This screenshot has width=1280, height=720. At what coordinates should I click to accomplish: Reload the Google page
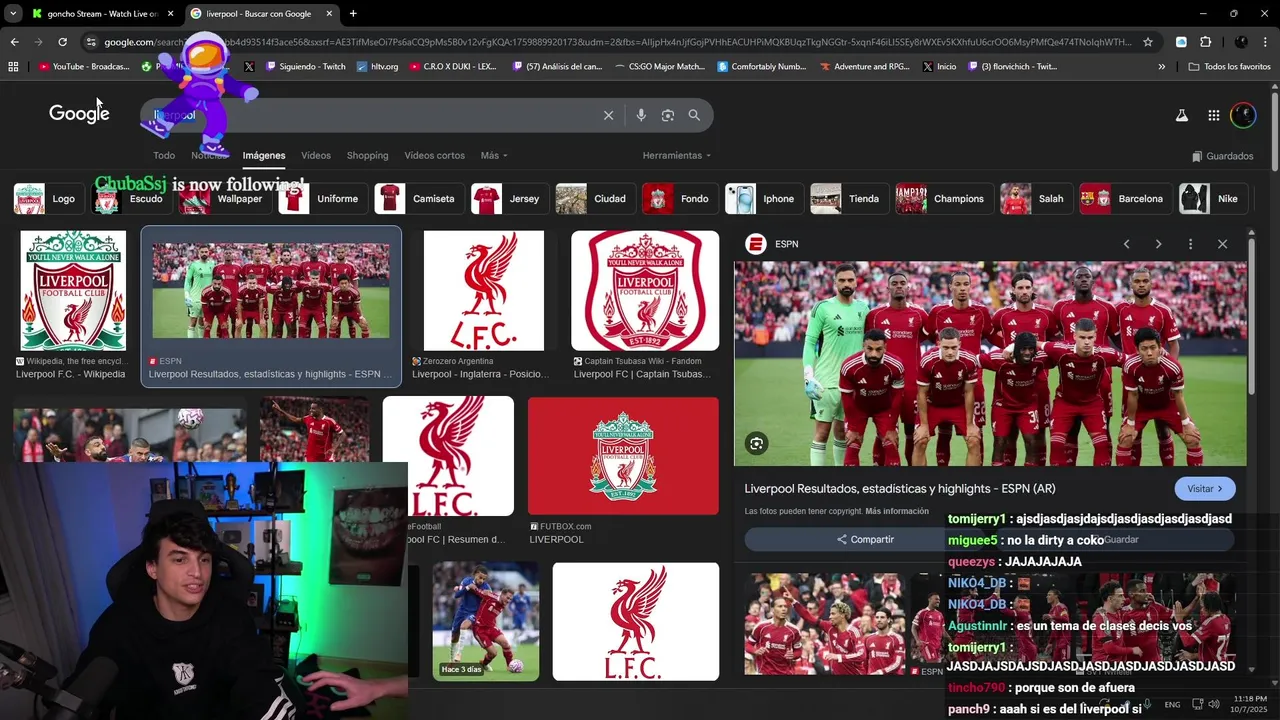(x=62, y=42)
